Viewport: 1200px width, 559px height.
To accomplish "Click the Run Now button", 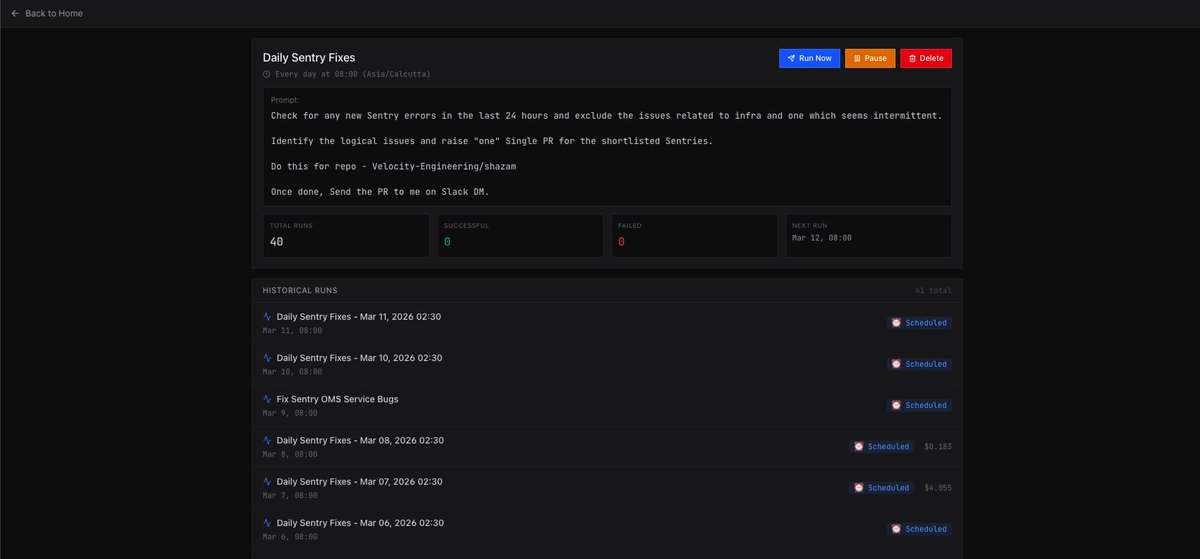I will click(809, 58).
